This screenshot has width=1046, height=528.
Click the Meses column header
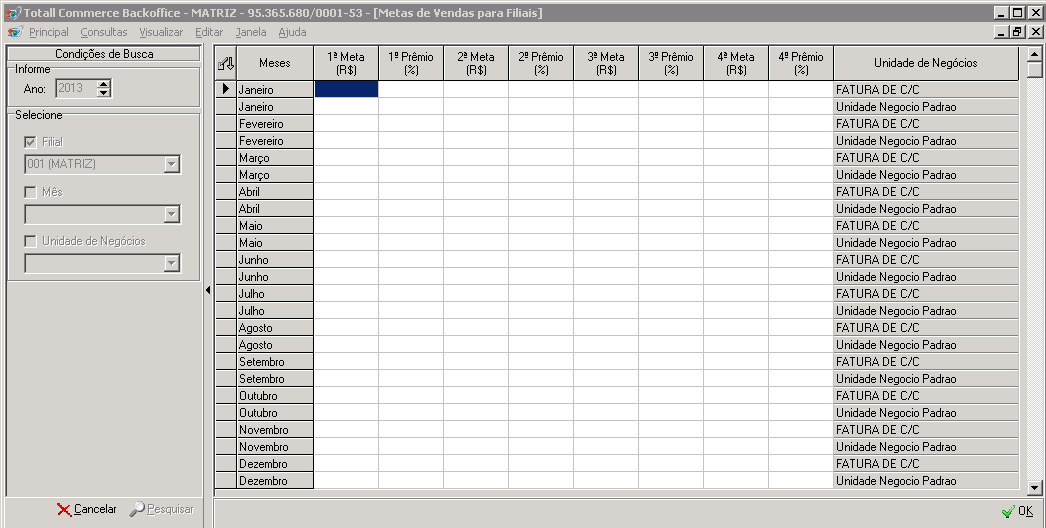click(x=275, y=63)
